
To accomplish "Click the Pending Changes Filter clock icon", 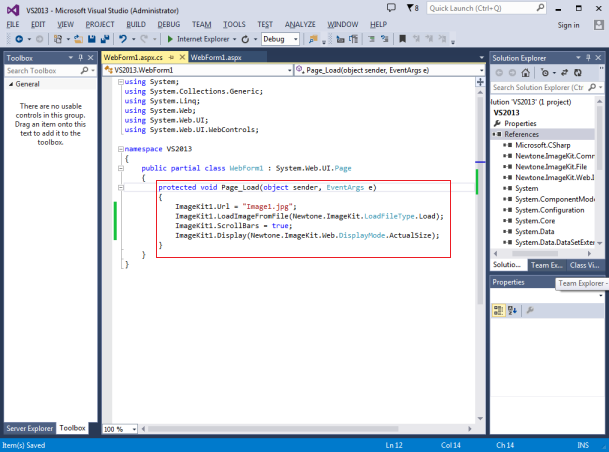I will point(545,73).
